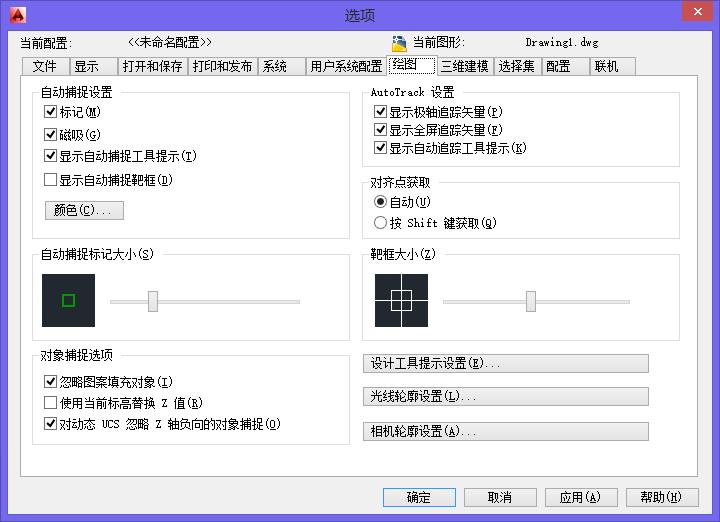This screenshot has width=720, height=522.
Task: Toggle 忽略图案填充对象(I) checkbox
Action: (x=50, y=382)
